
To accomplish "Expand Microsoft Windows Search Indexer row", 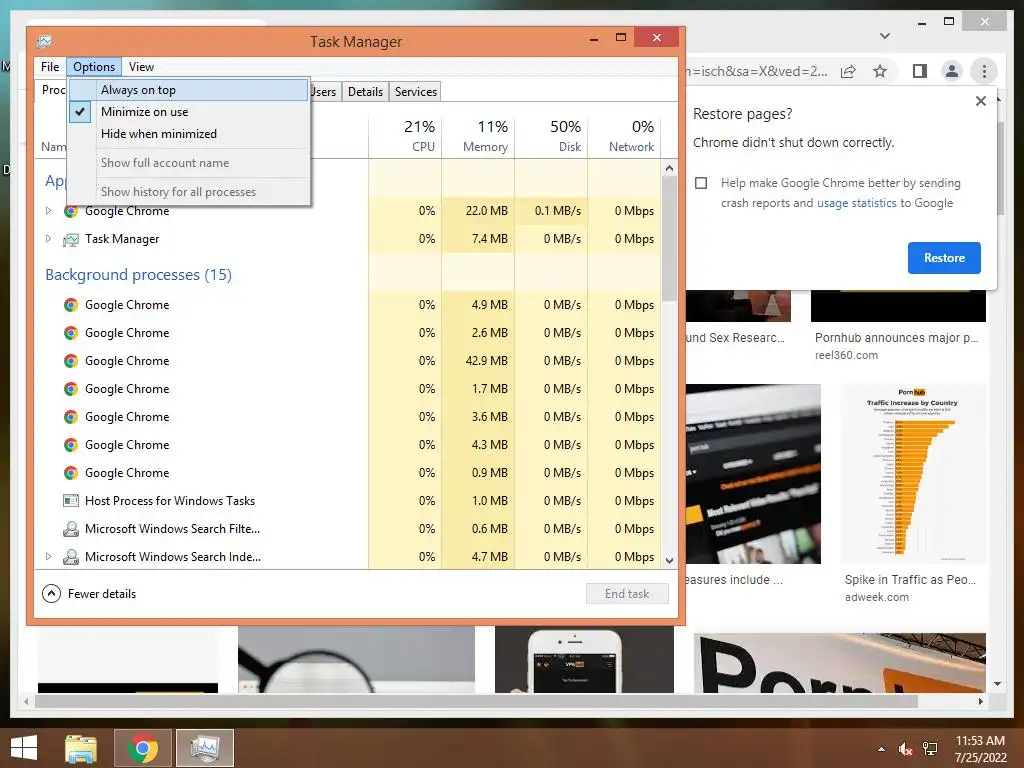I will pos(48,556).
